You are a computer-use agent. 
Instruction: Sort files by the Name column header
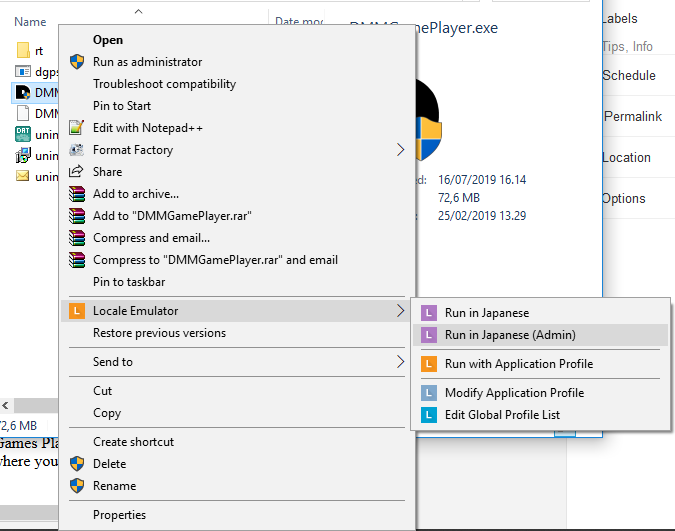pos(31,21)
